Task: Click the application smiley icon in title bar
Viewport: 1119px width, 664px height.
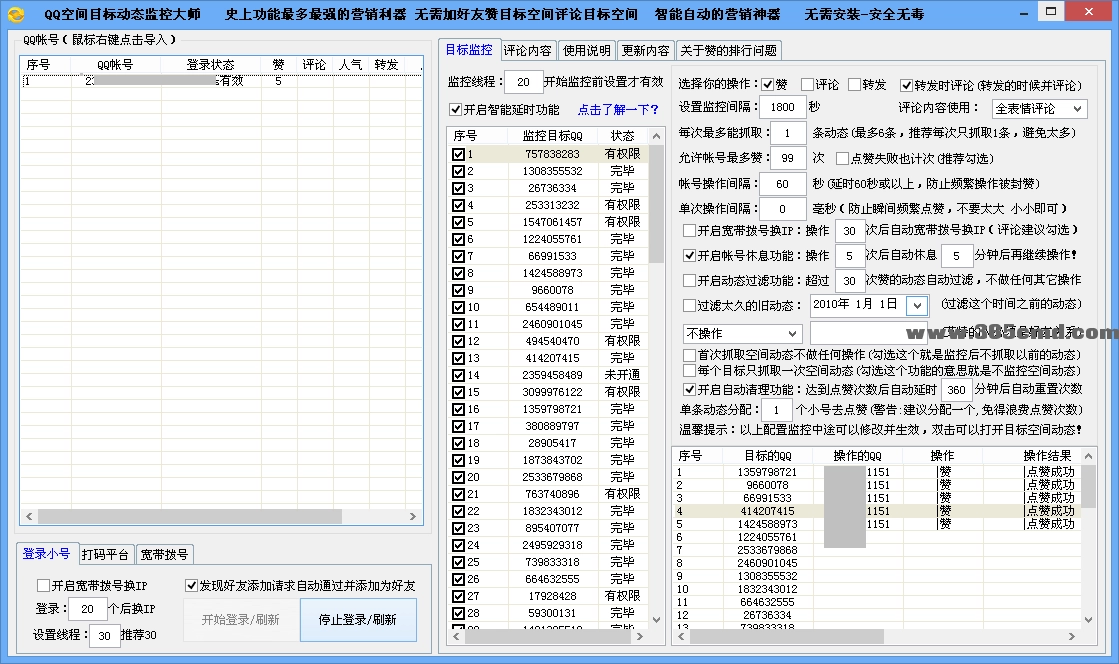Action: pyautogui.click(x=14, y=11)
